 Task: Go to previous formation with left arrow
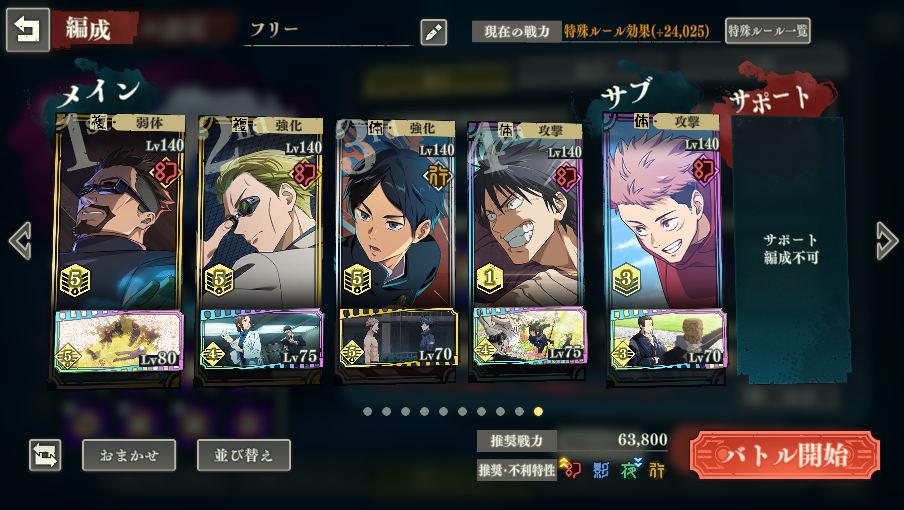click(20, 241)
